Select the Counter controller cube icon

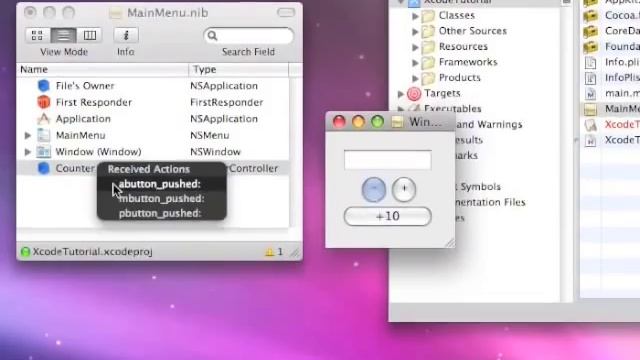tap(43, 168)
